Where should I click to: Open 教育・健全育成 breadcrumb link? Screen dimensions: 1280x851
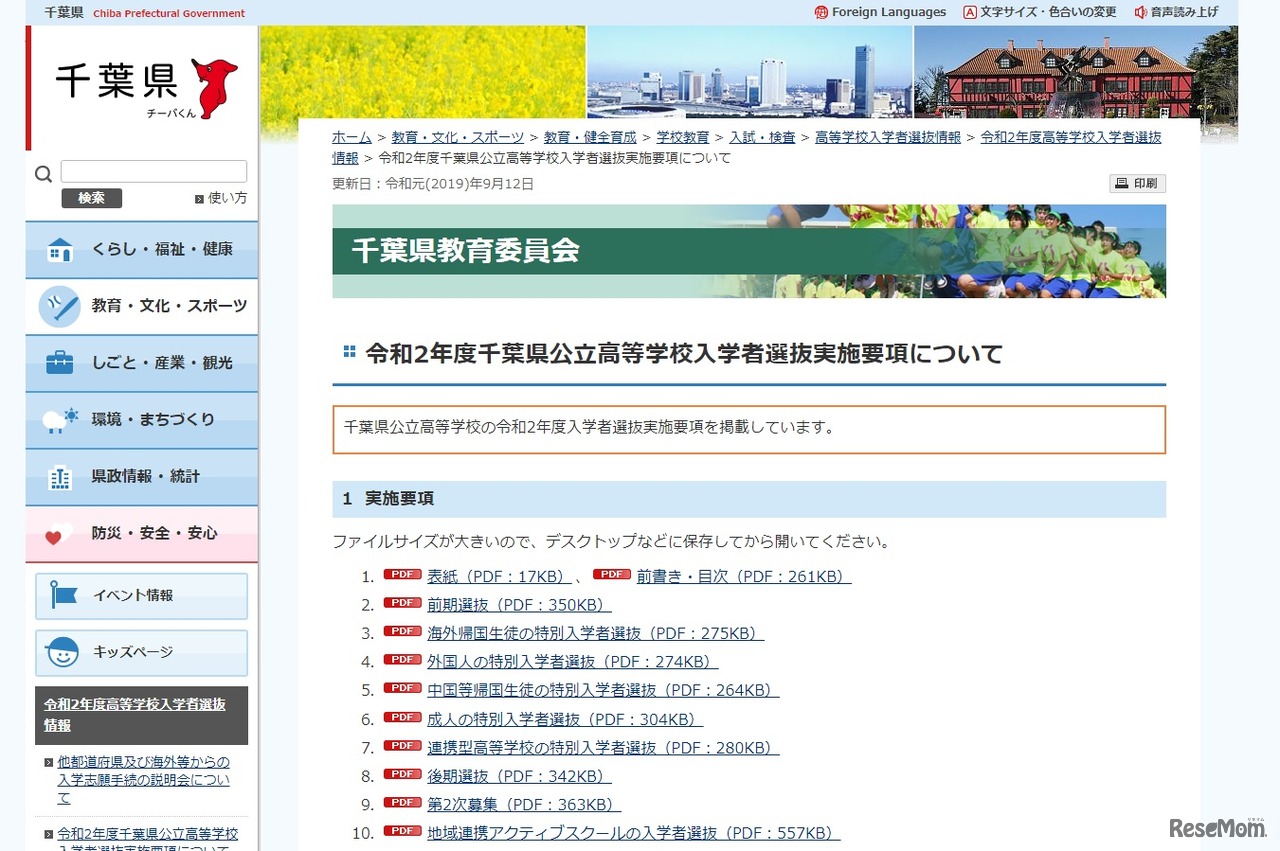(x=590, y=137)
